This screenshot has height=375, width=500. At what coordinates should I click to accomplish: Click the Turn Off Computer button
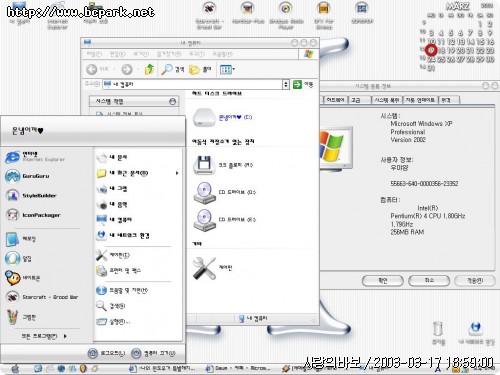[x=153, y=353]
